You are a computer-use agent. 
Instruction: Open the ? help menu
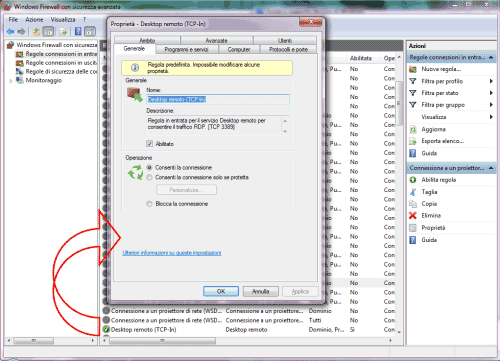click(84, 20)
